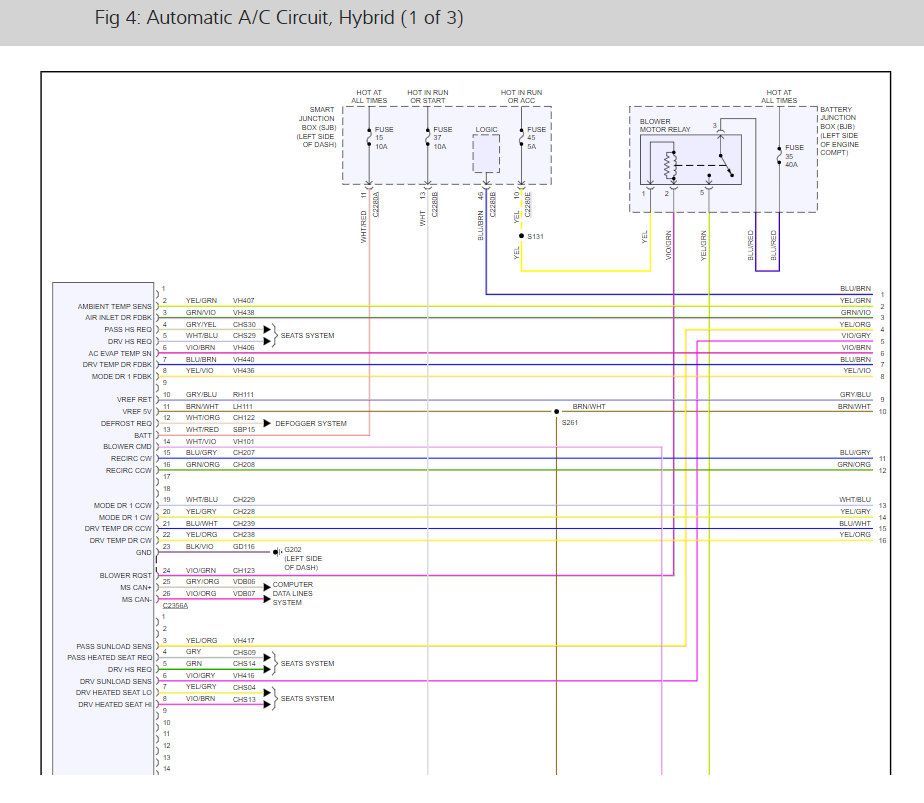Click circuit code CH122

coord(243,418)
